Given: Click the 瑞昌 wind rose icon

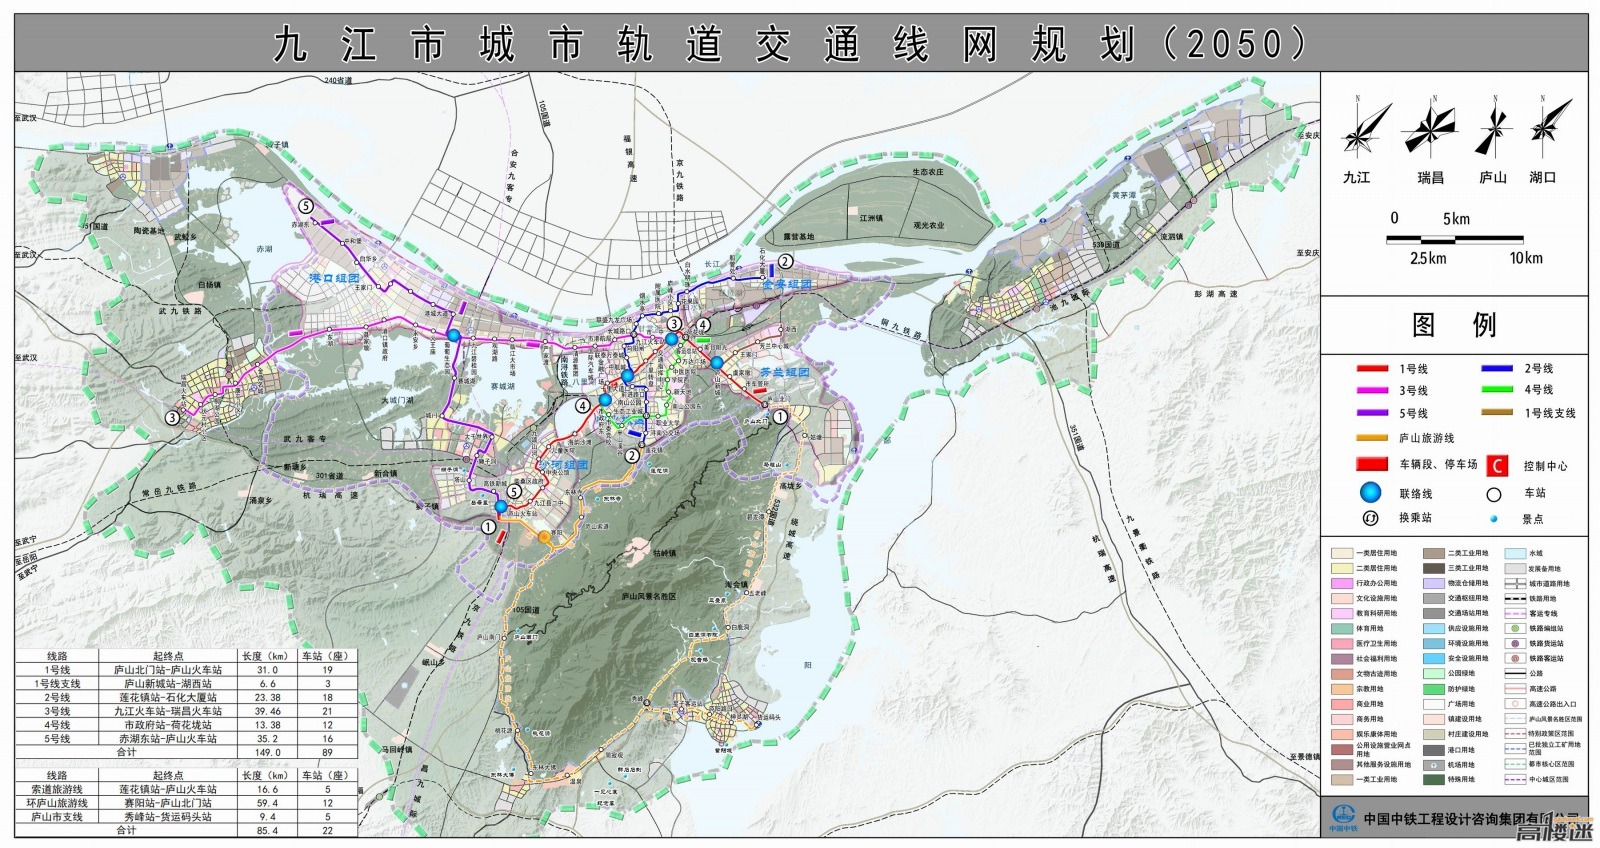Looking at the screenshot, I should (x=1430, y=130).
